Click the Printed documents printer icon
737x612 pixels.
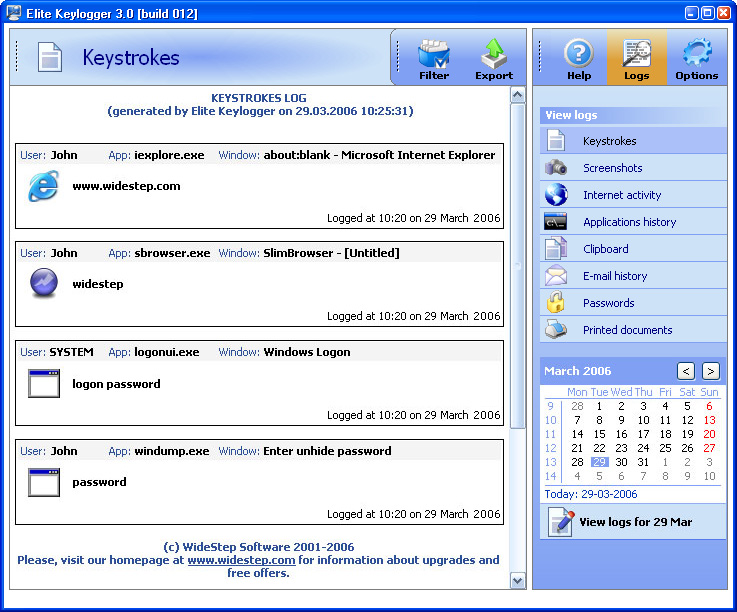coord(556,330)
